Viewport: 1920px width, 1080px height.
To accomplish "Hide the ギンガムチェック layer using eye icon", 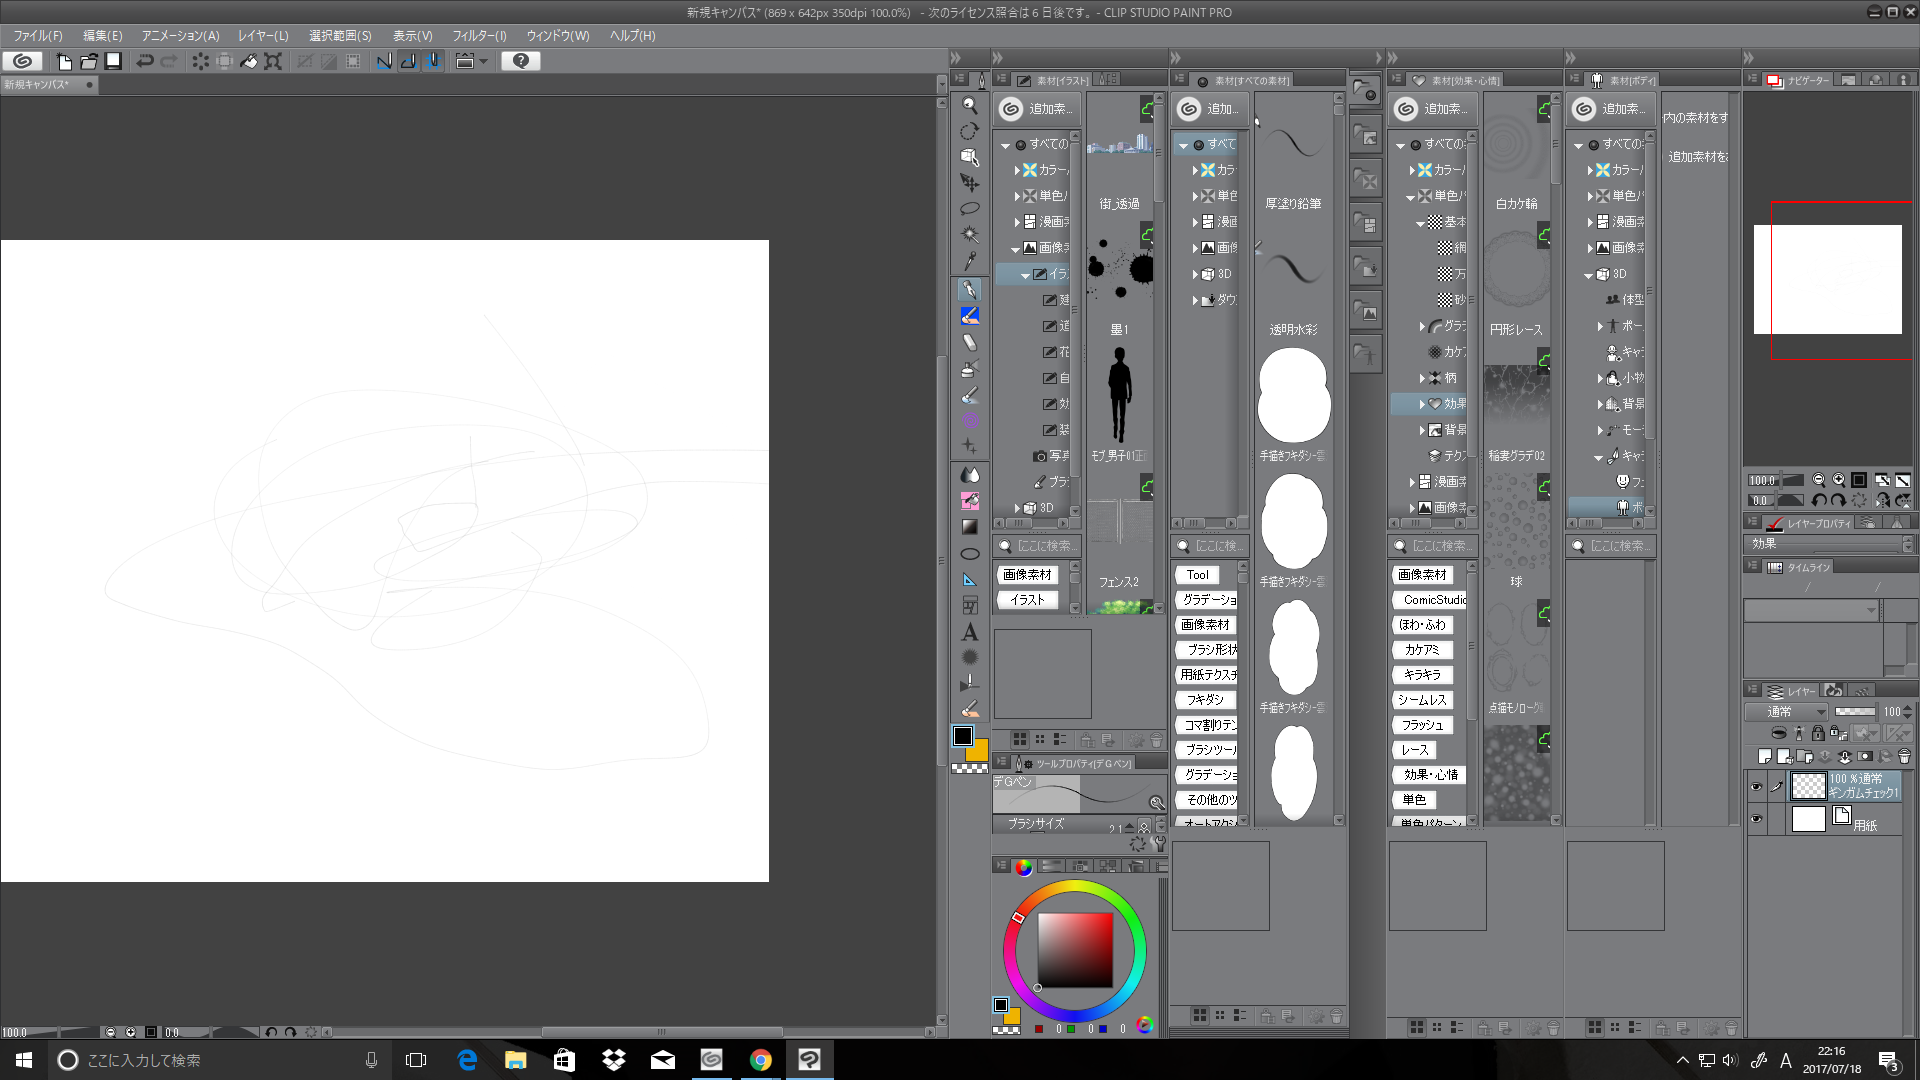I will tap(1756, 787).
